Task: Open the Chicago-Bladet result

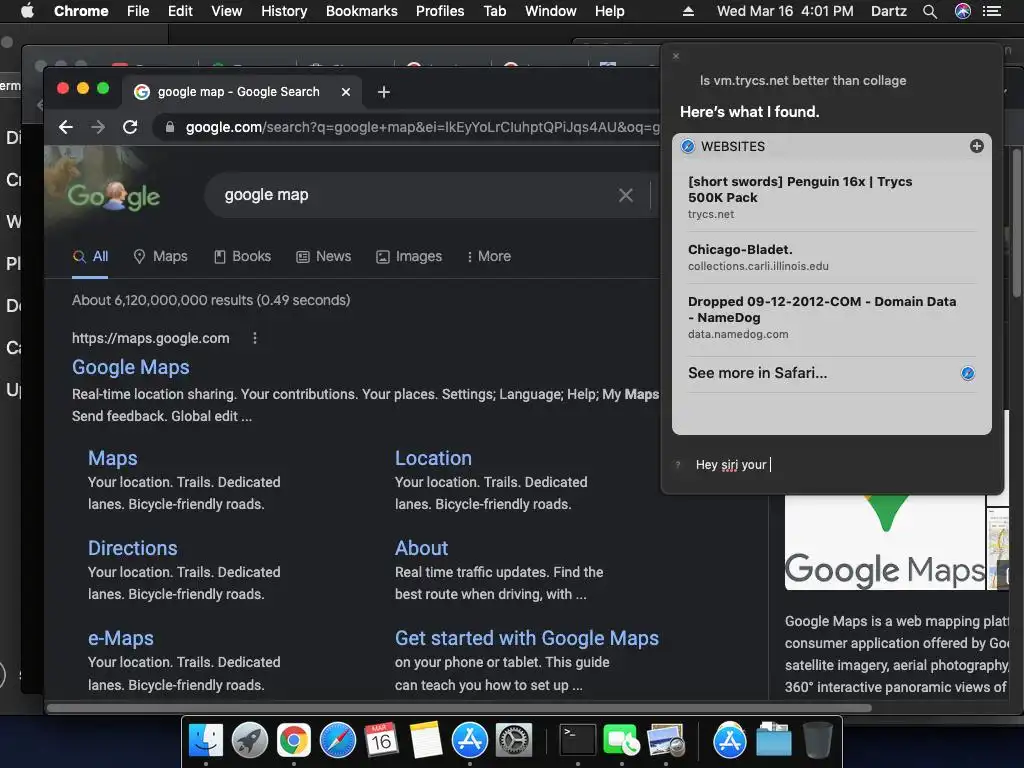Action: (x=831, y=257)
